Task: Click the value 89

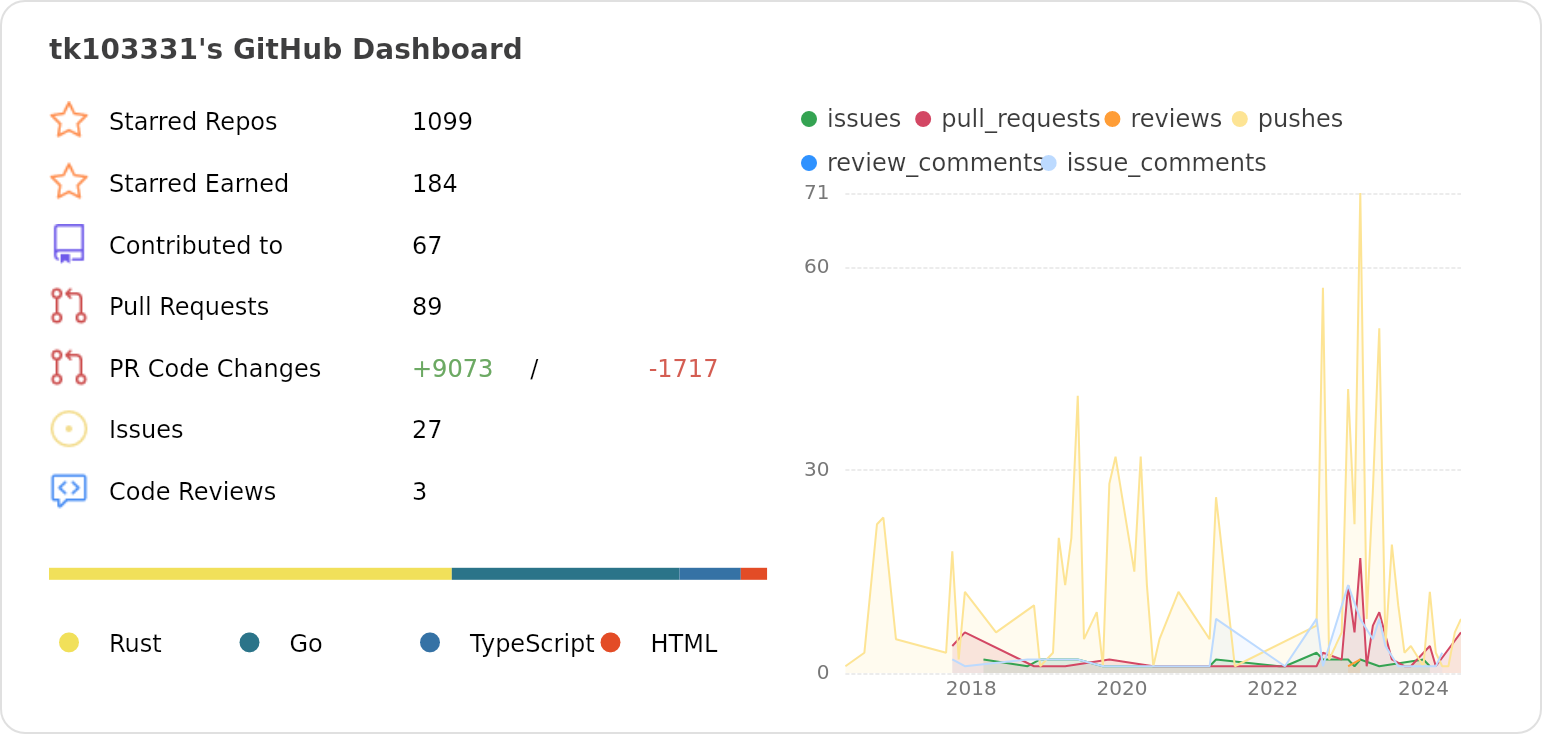Action: click(427, 307)
